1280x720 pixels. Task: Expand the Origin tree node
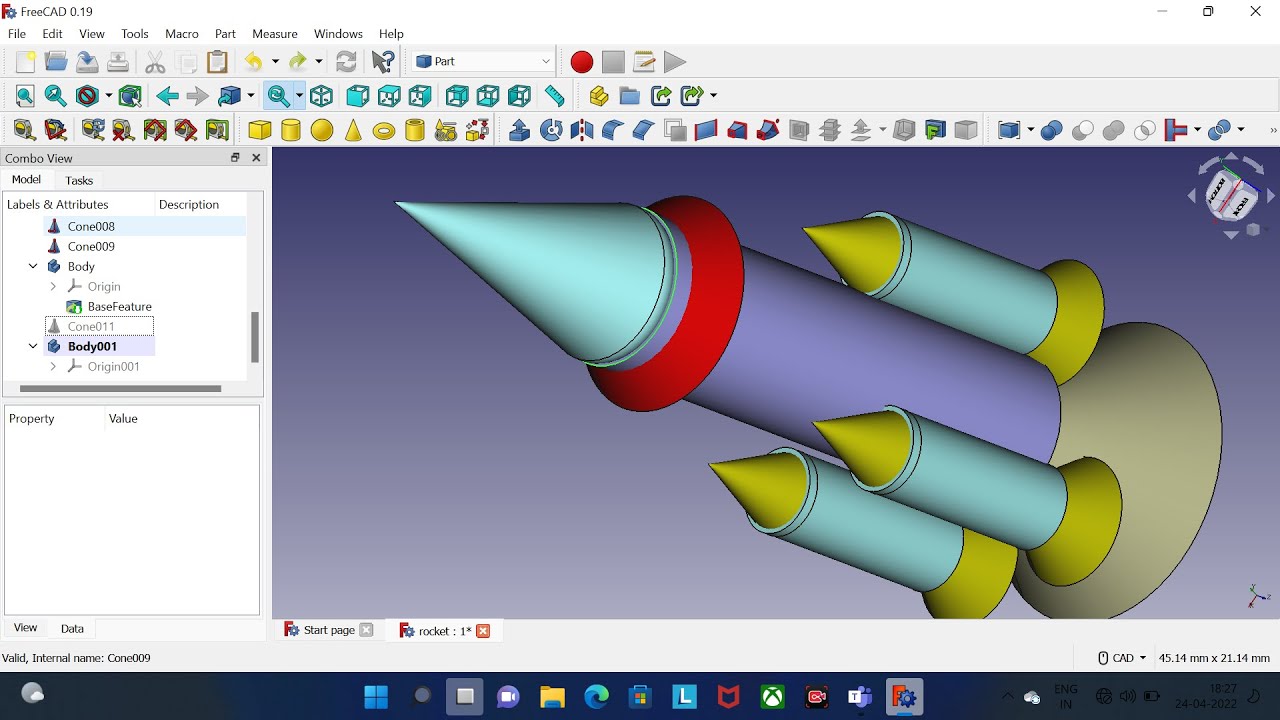[53, 287]
